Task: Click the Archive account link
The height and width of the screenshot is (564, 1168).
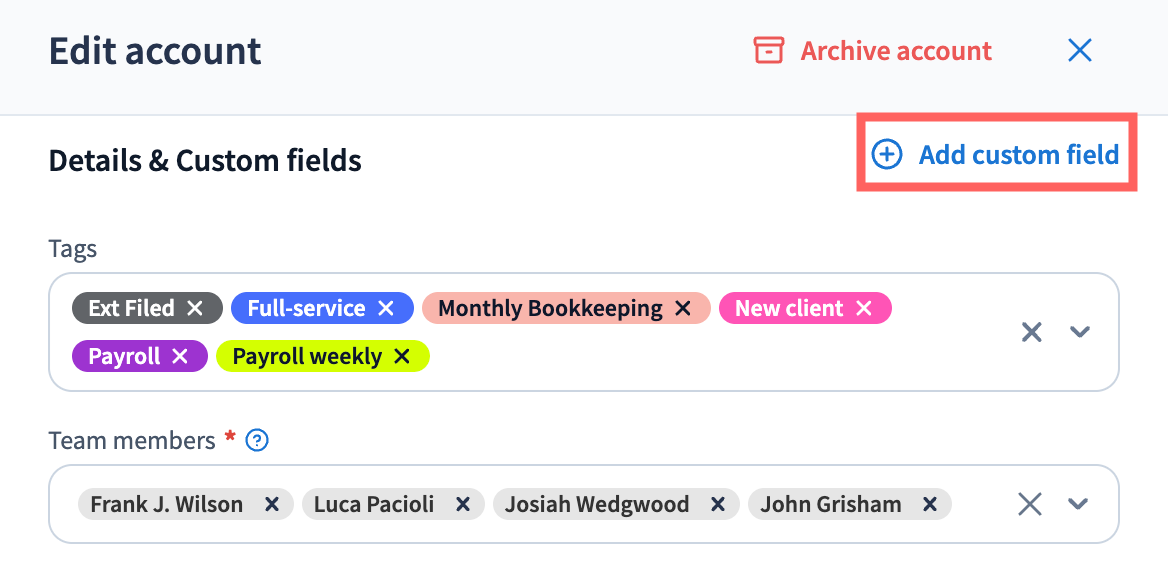Action: (x=896, y=50)
